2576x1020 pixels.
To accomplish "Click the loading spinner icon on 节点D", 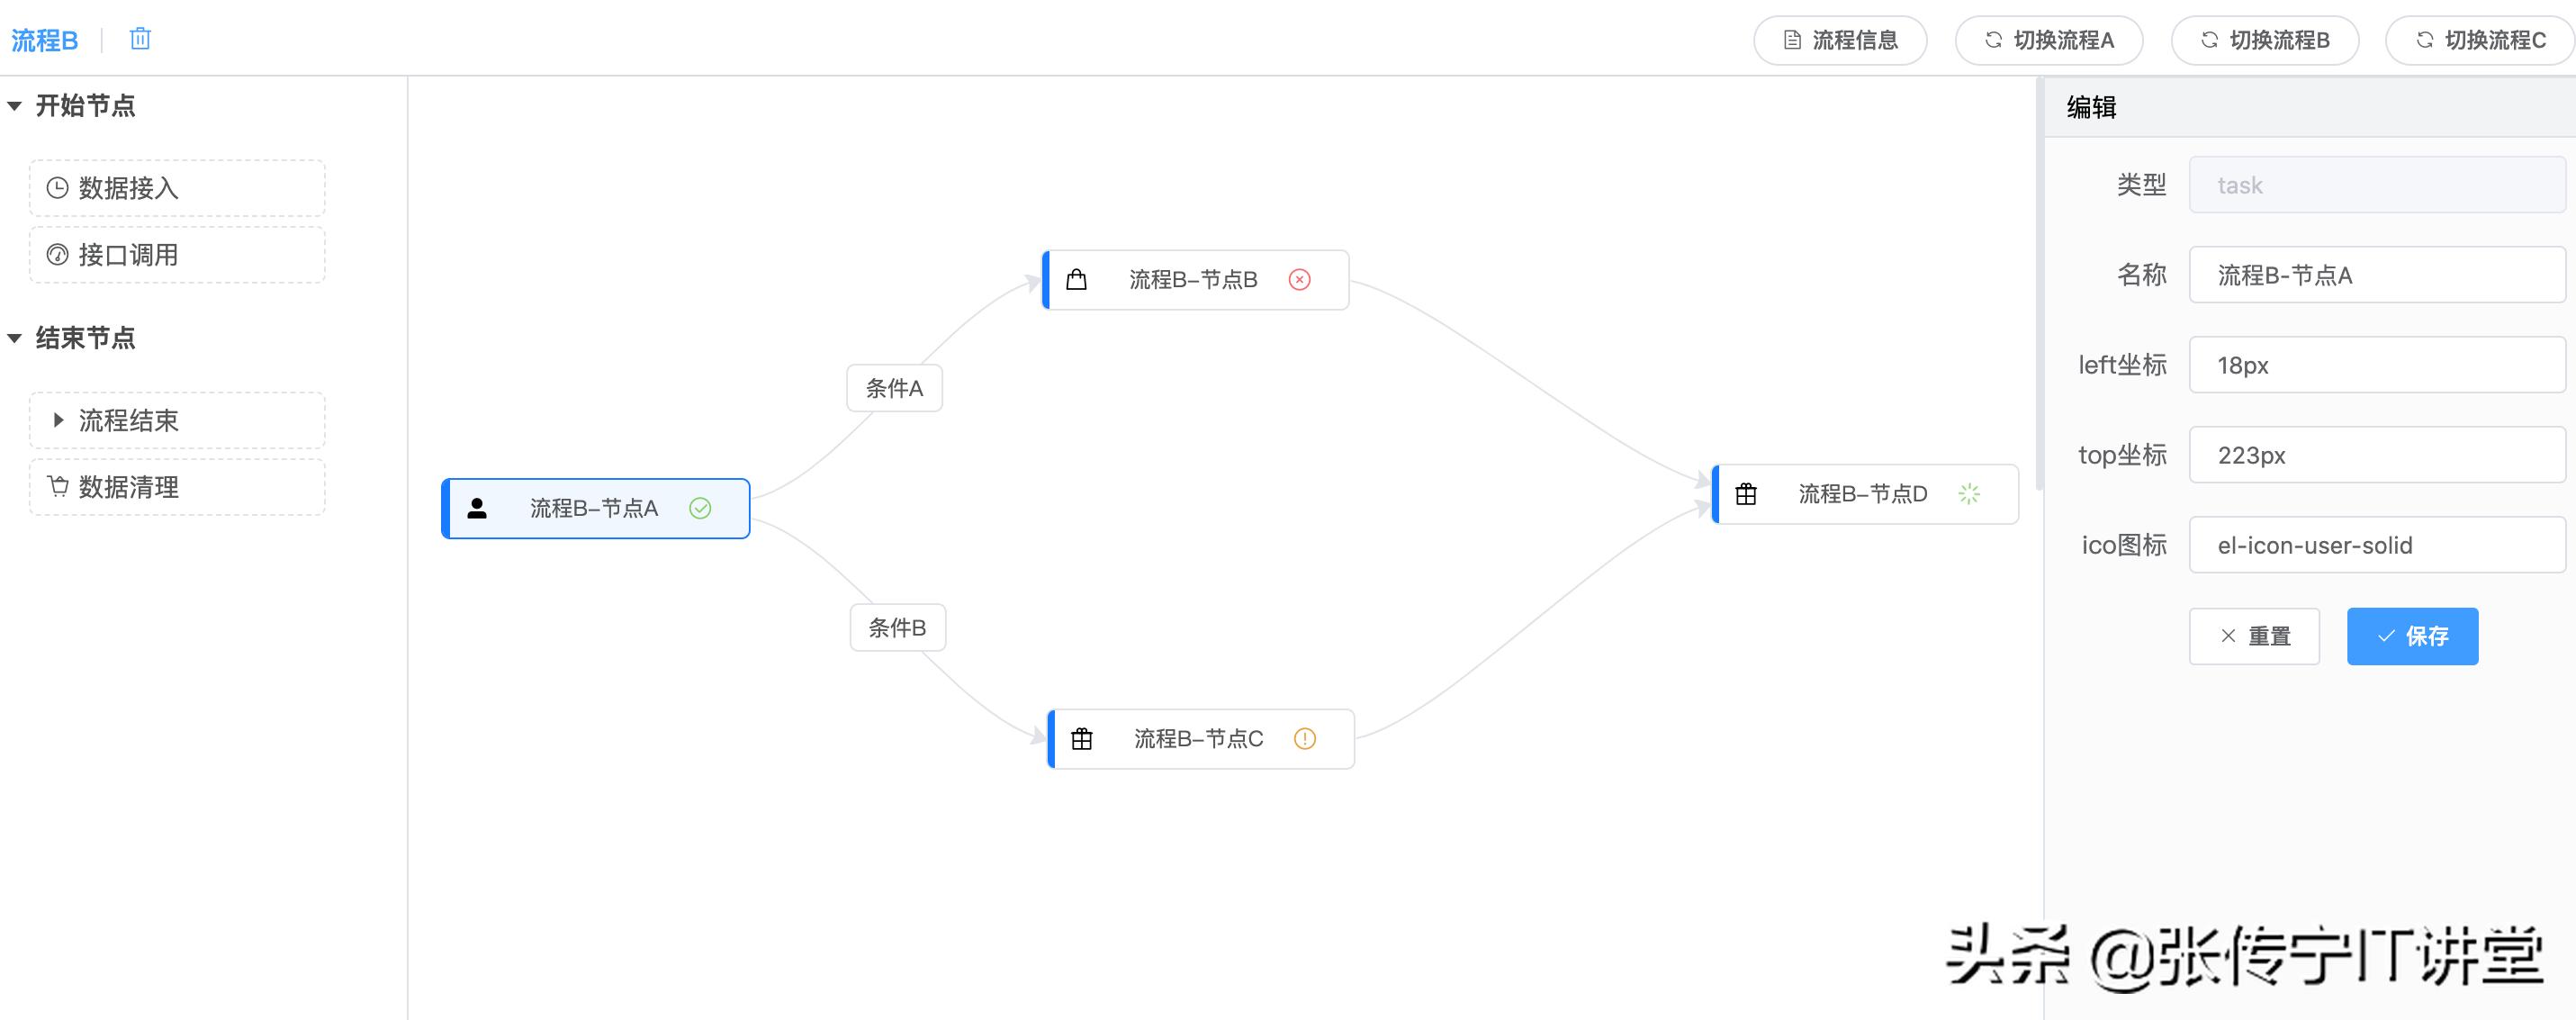I will pyautogui.click(x=1969, y=494).
